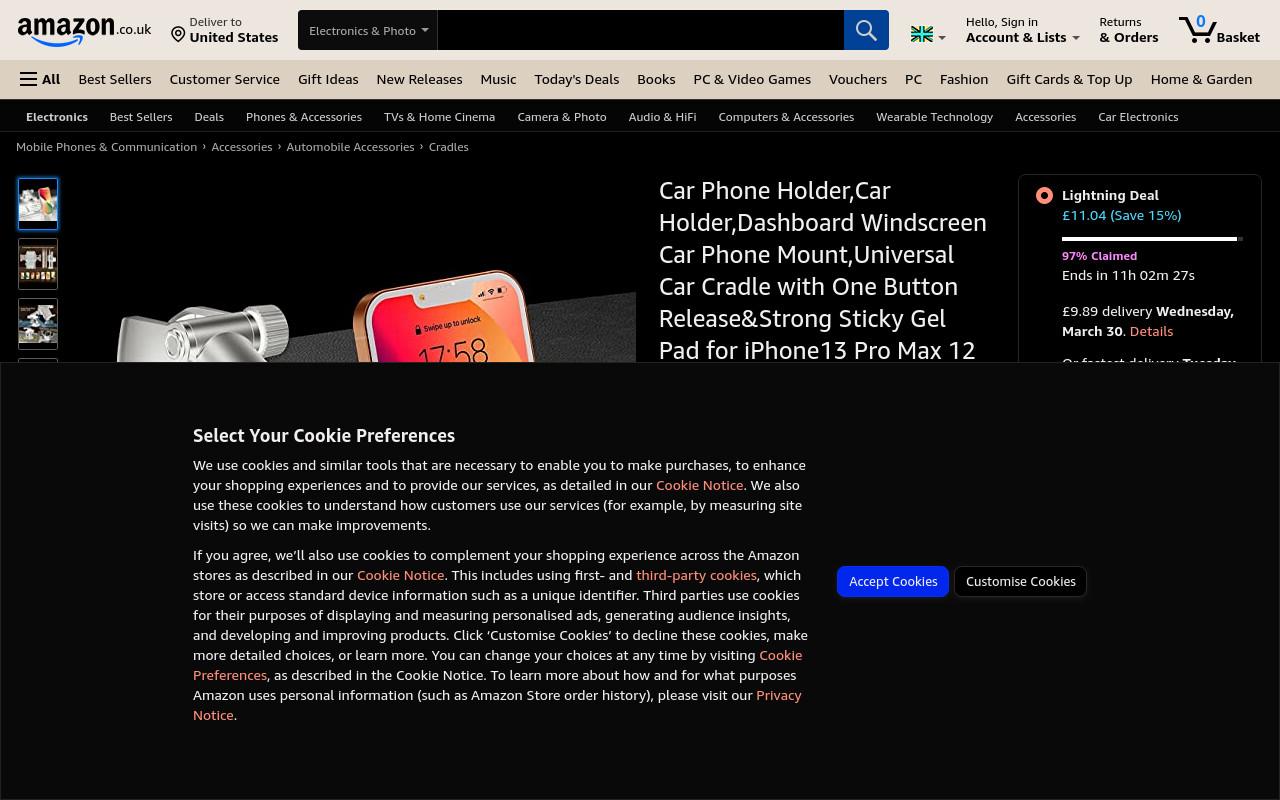Open Gift Cards & Top Up
The height and width of the screenshot is (800, 1280).
[1069, 79]
